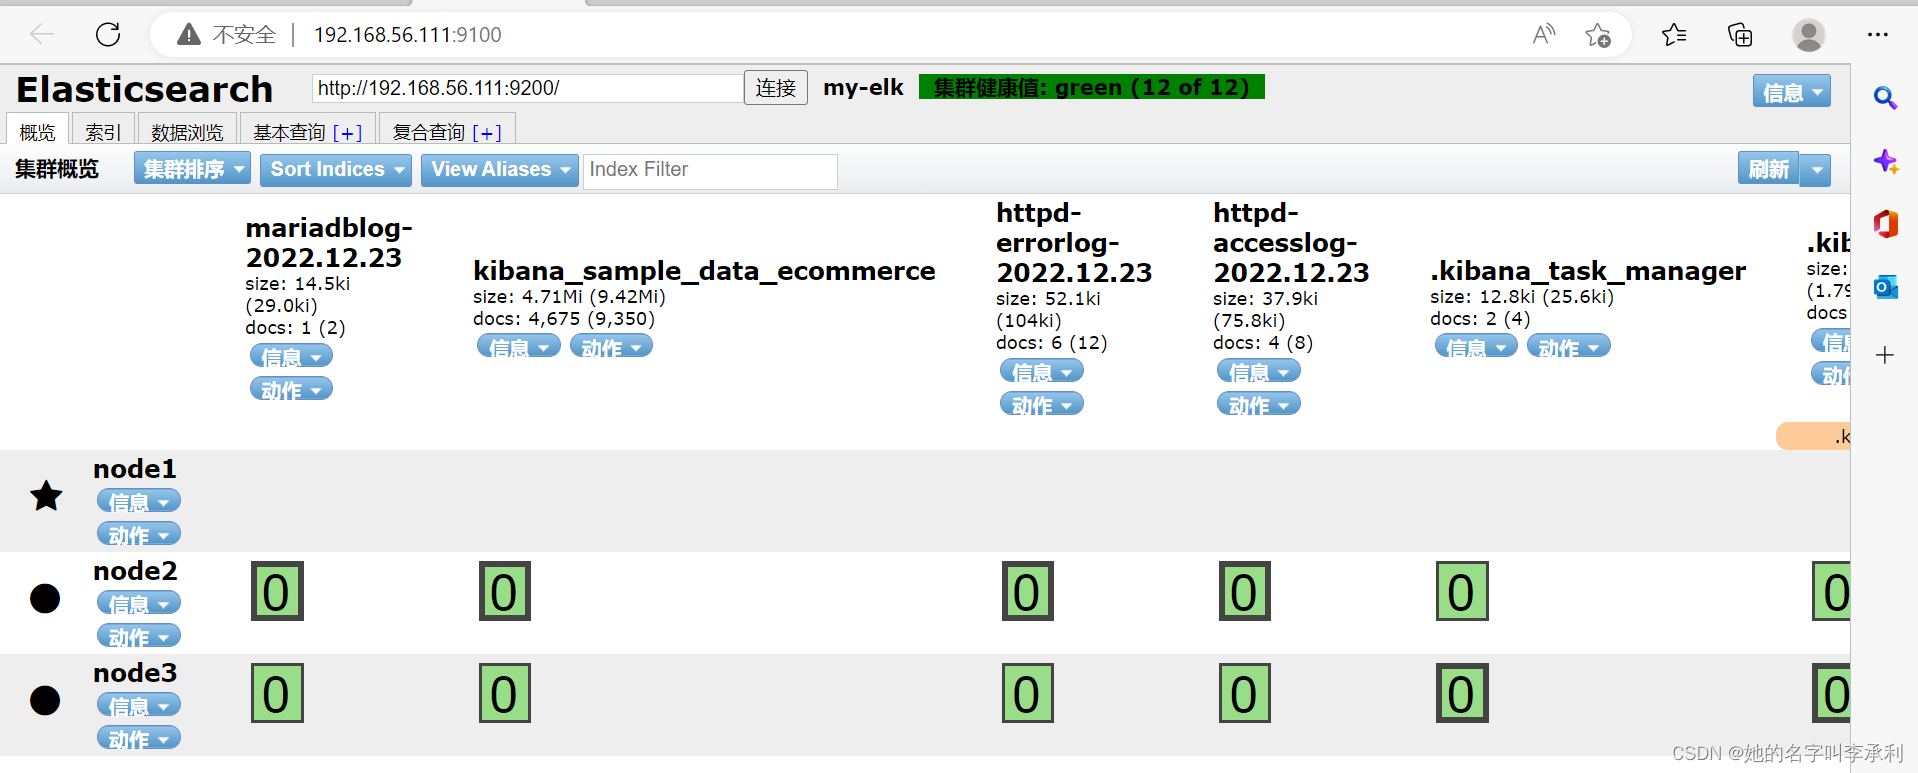The height and width of the screenshot is (773, 1918).
Task: Open 信息 dropdown under .kibana_task_manager
Action: [1476, 346]
